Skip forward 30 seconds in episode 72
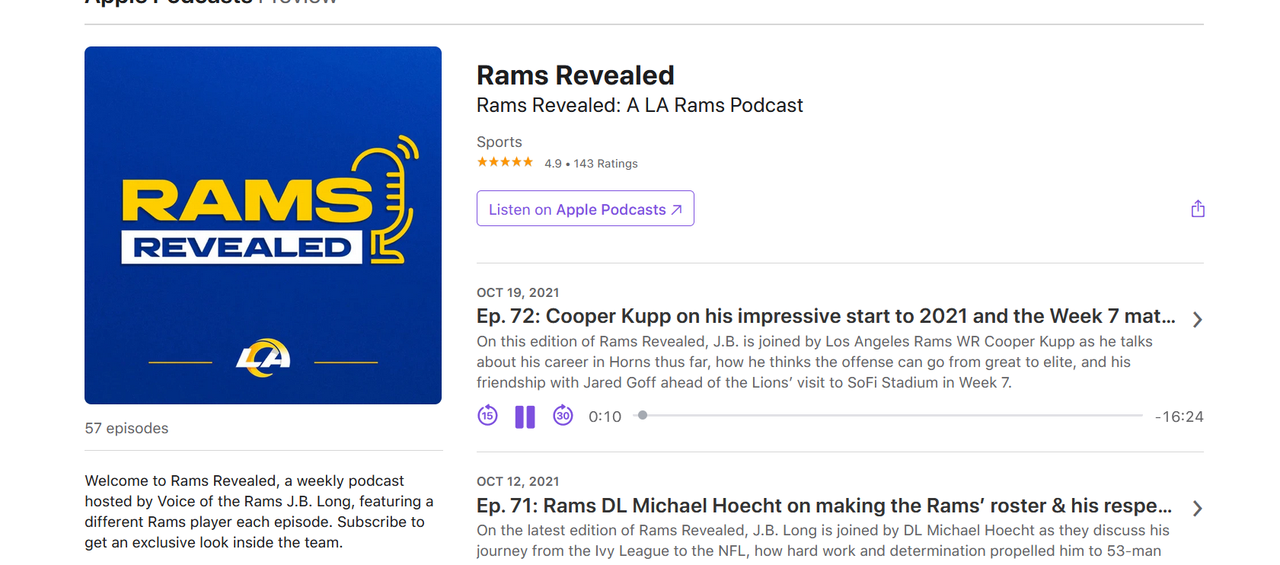 563,416
